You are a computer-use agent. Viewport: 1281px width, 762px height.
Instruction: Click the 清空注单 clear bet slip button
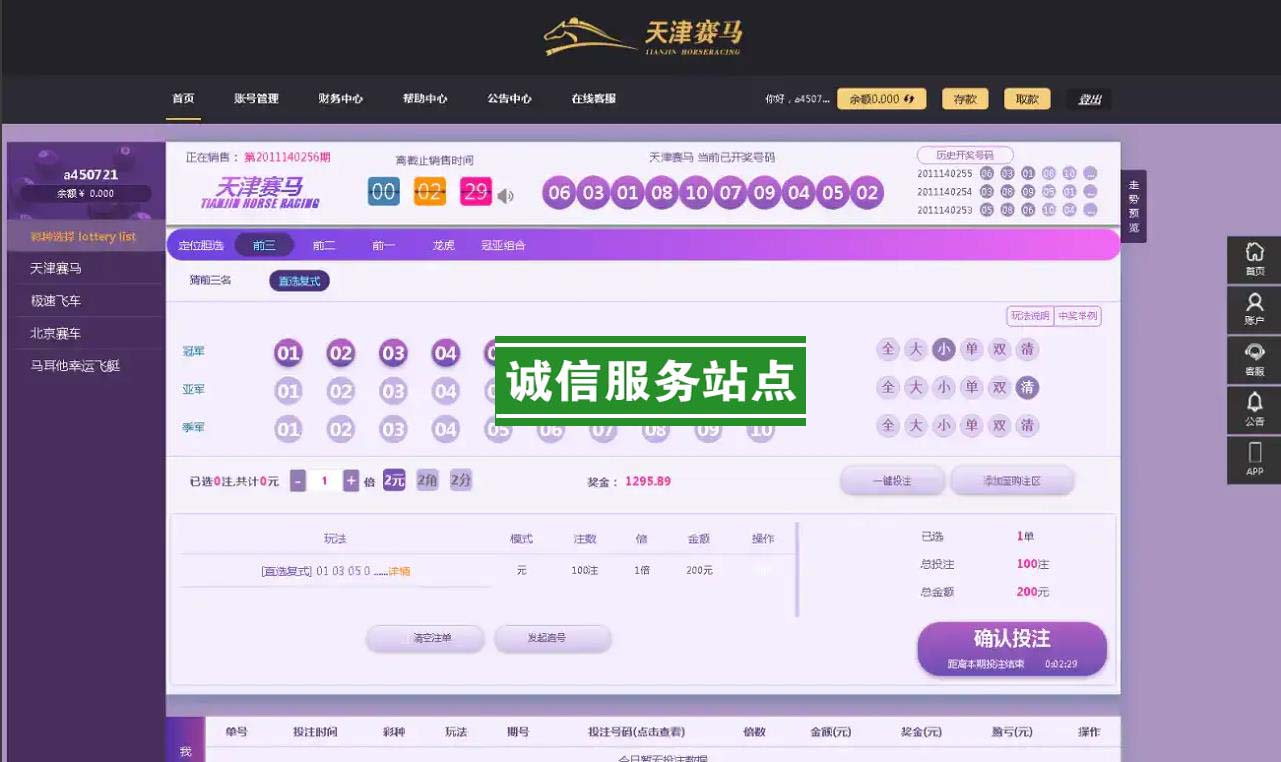425,638
